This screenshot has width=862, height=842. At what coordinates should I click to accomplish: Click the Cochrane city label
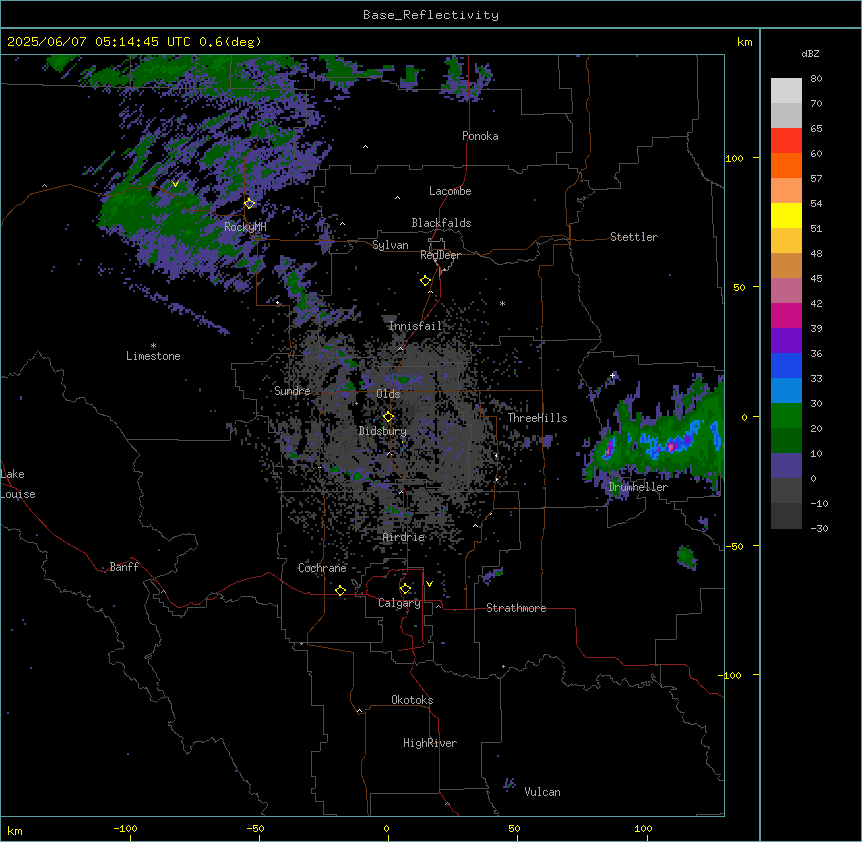[x=322, y=568]
